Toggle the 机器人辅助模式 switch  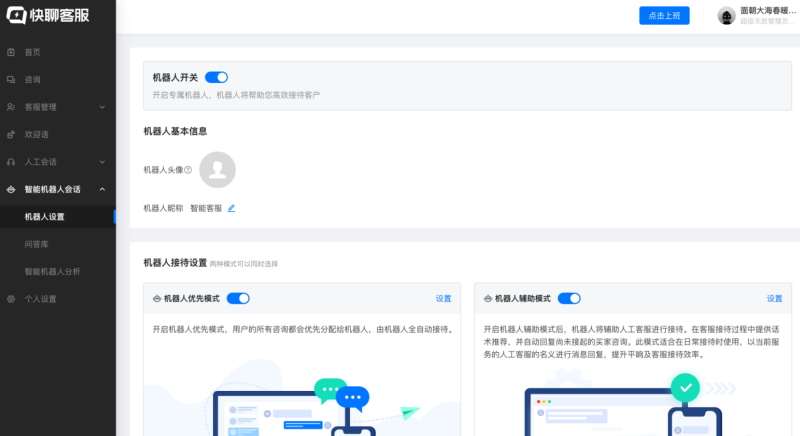(x=569, y=298)
